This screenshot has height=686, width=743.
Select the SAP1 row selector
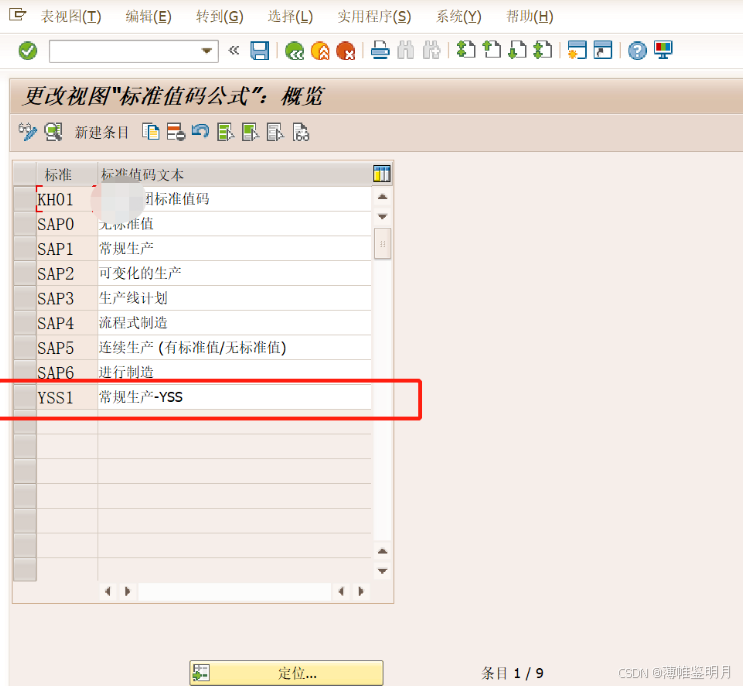(25, 248)
